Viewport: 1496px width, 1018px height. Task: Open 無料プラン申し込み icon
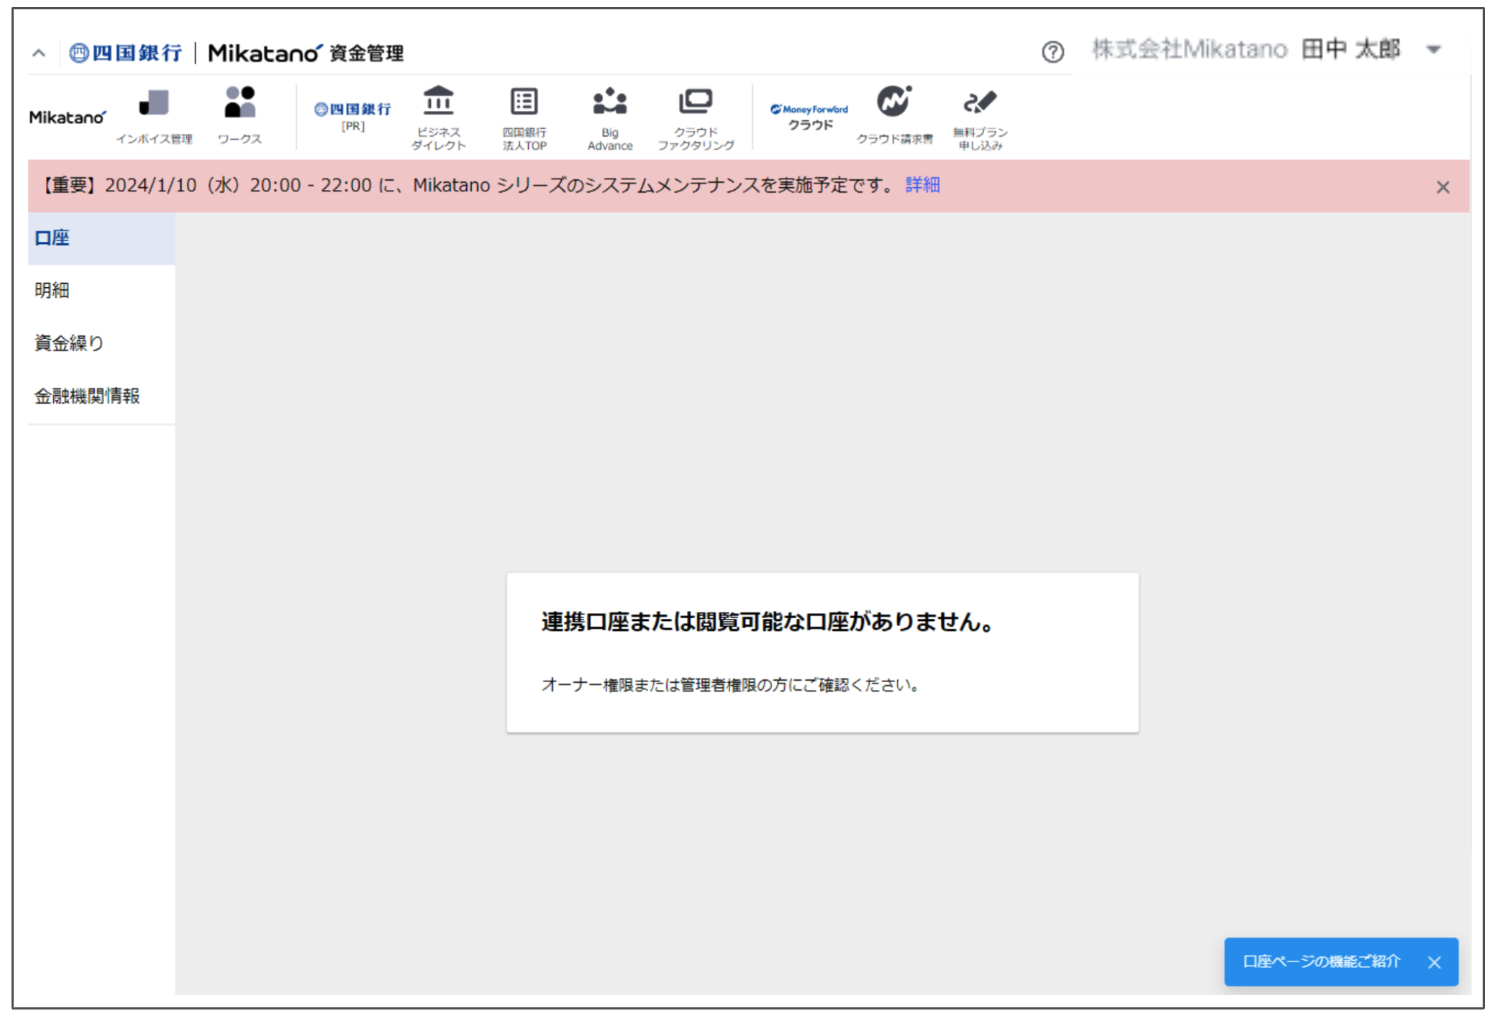point(980,118)
